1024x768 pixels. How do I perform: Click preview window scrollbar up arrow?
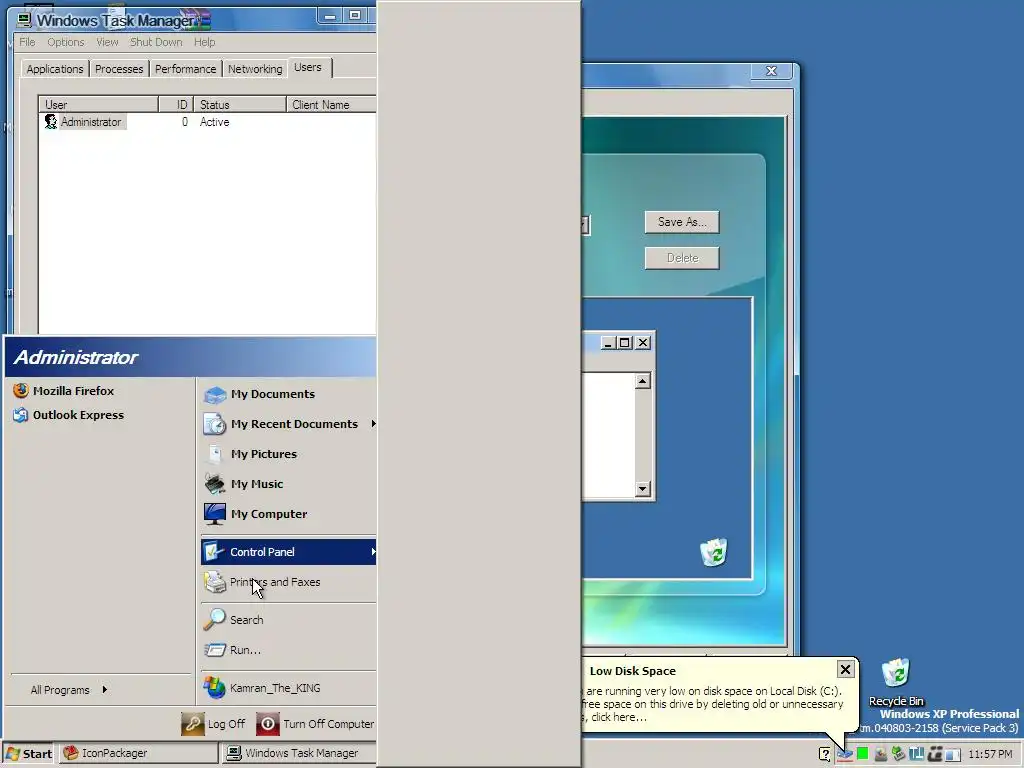click(x=643, y=381)
